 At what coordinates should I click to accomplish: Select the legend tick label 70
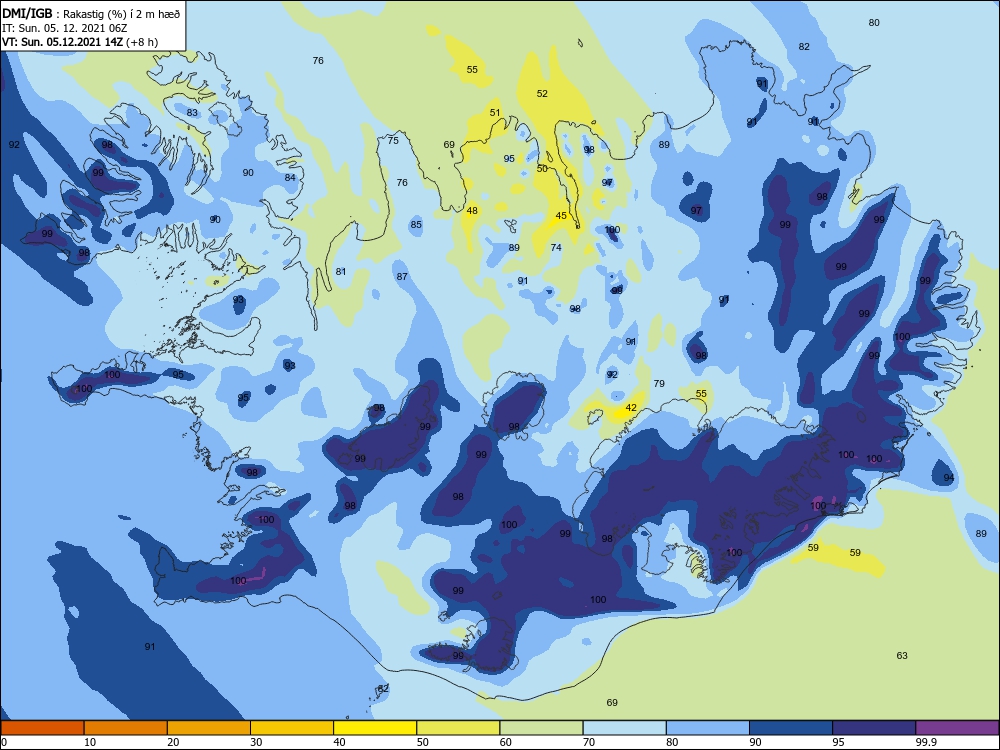589,742
